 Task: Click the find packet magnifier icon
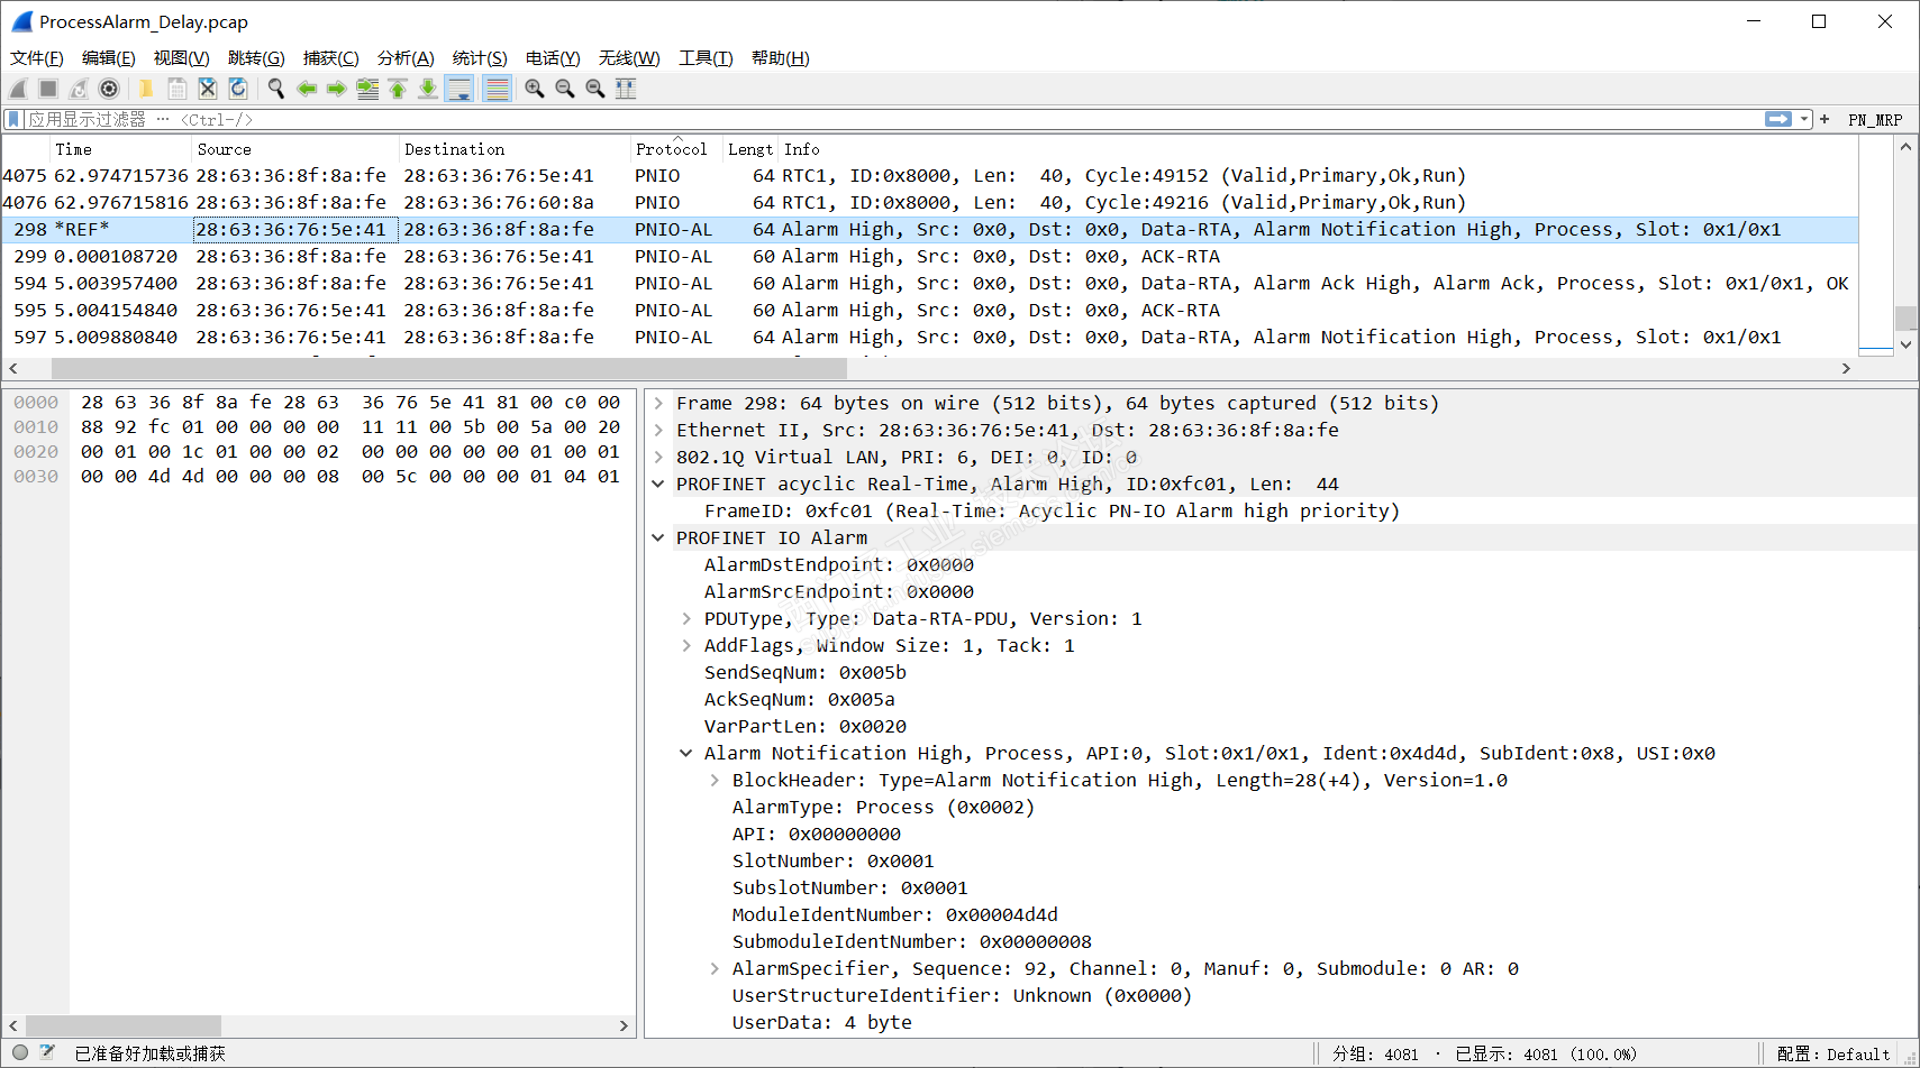[x=276, y=89]
